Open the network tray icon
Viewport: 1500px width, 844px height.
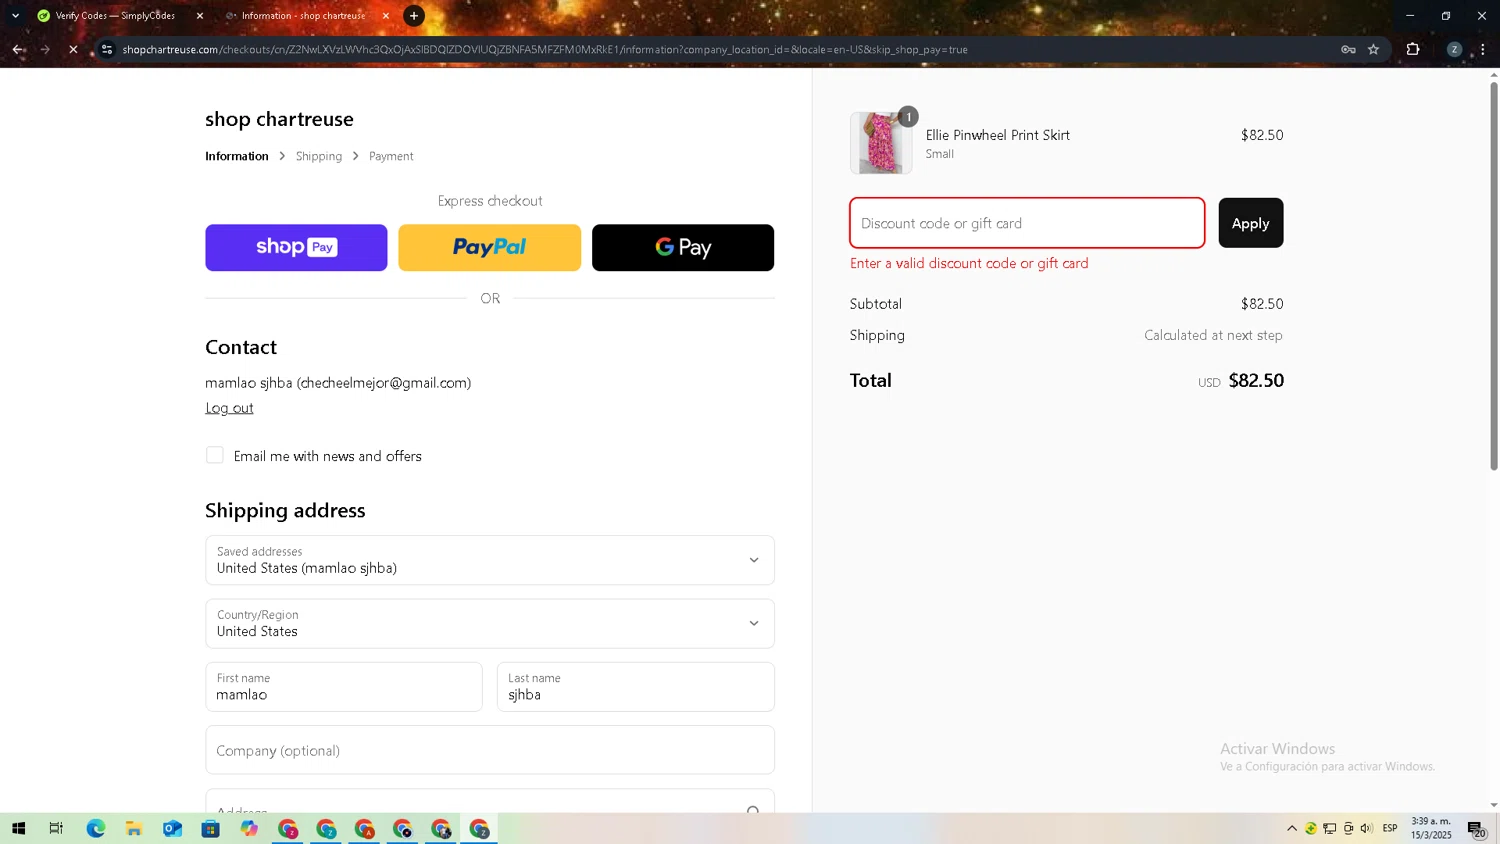1329,828
